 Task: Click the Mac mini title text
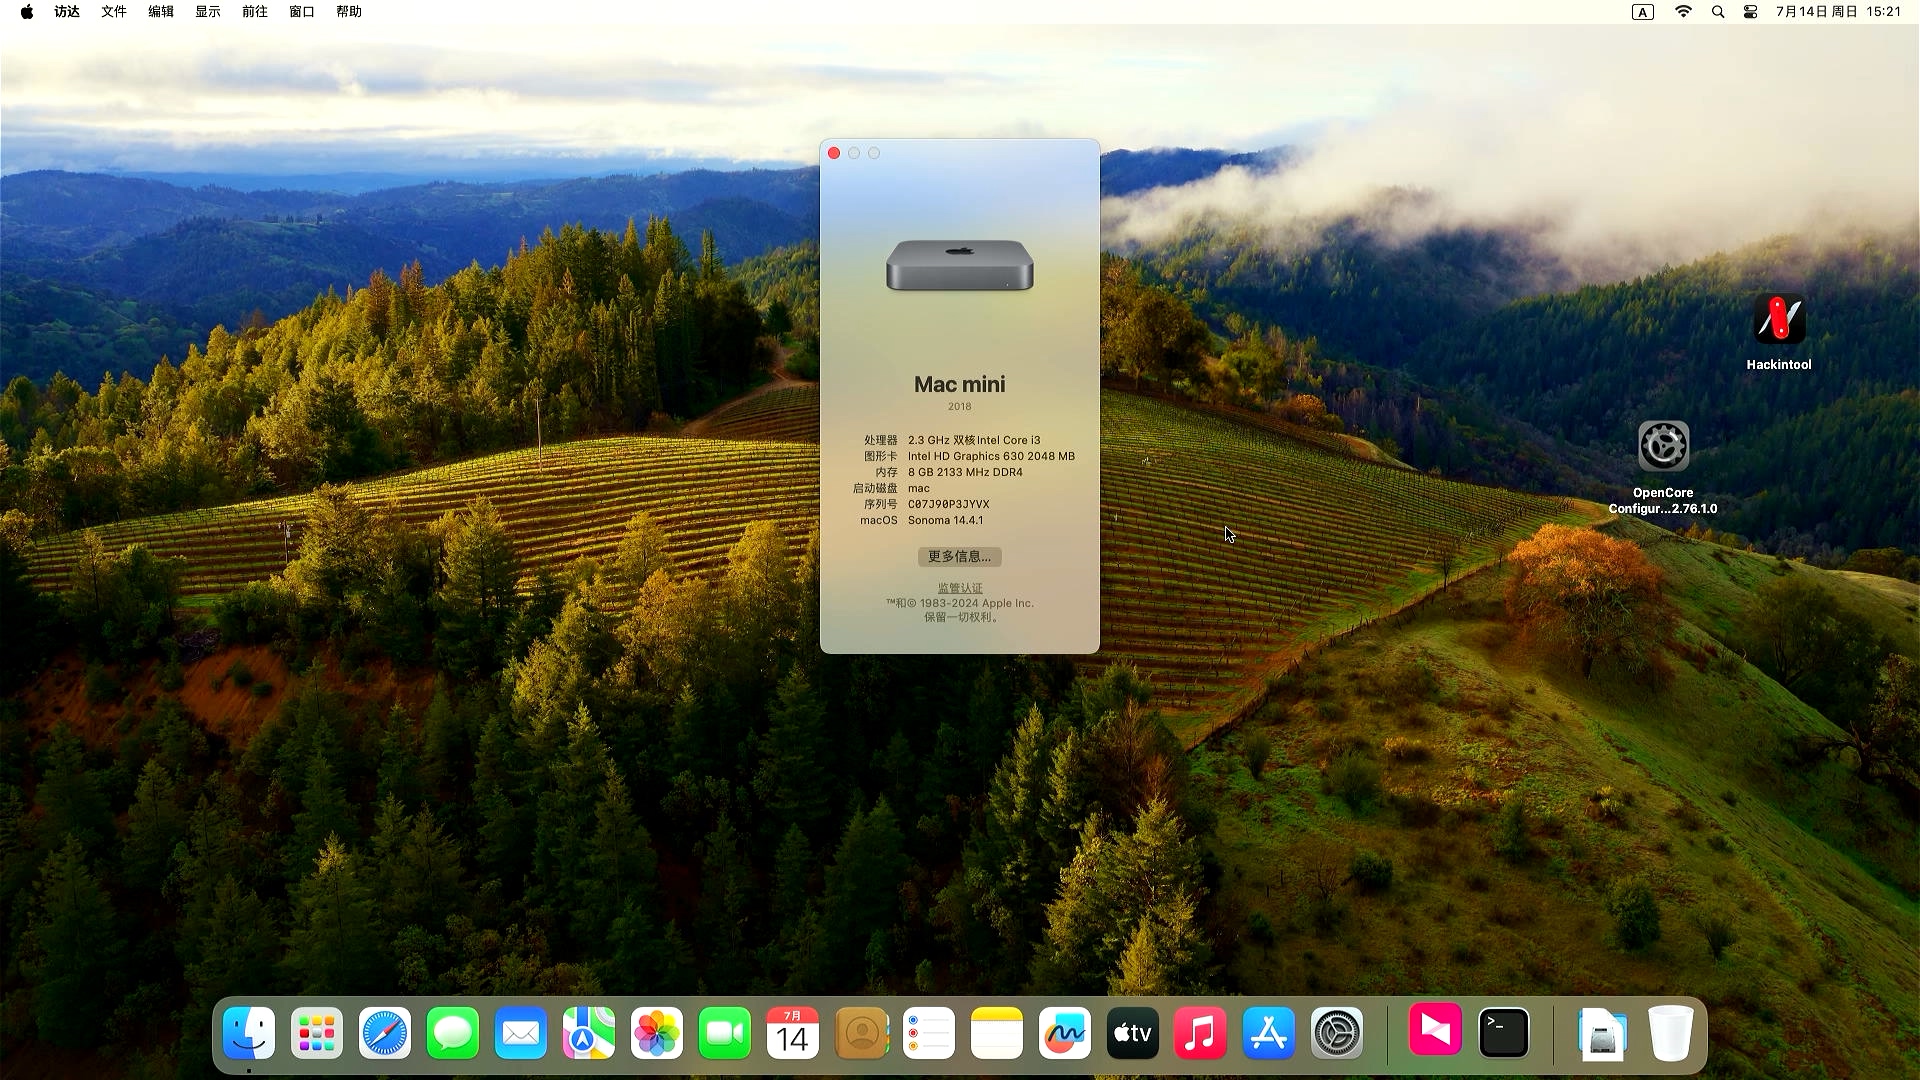(960, 385)
